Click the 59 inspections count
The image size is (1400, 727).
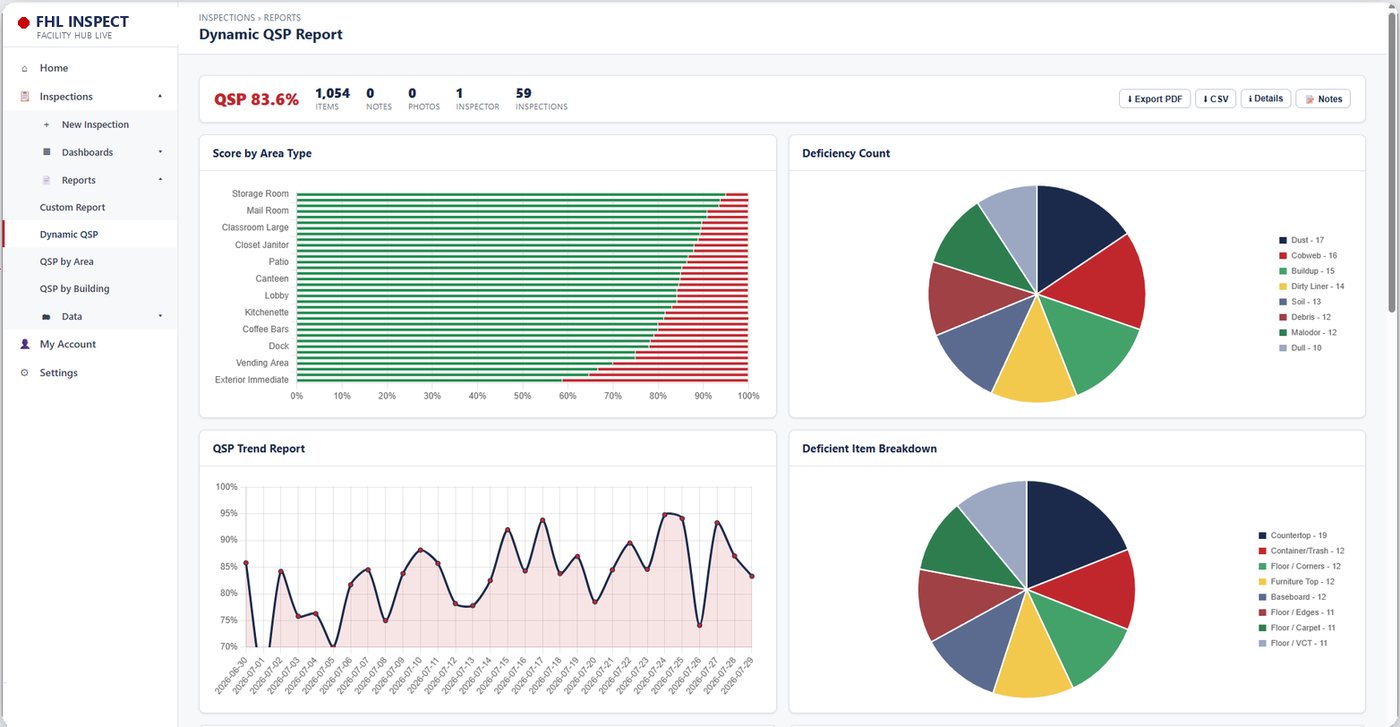[524, 93]
